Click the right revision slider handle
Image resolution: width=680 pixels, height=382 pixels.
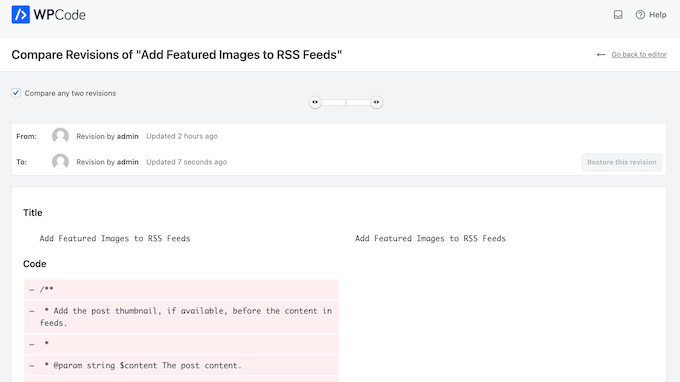point(376,102)
